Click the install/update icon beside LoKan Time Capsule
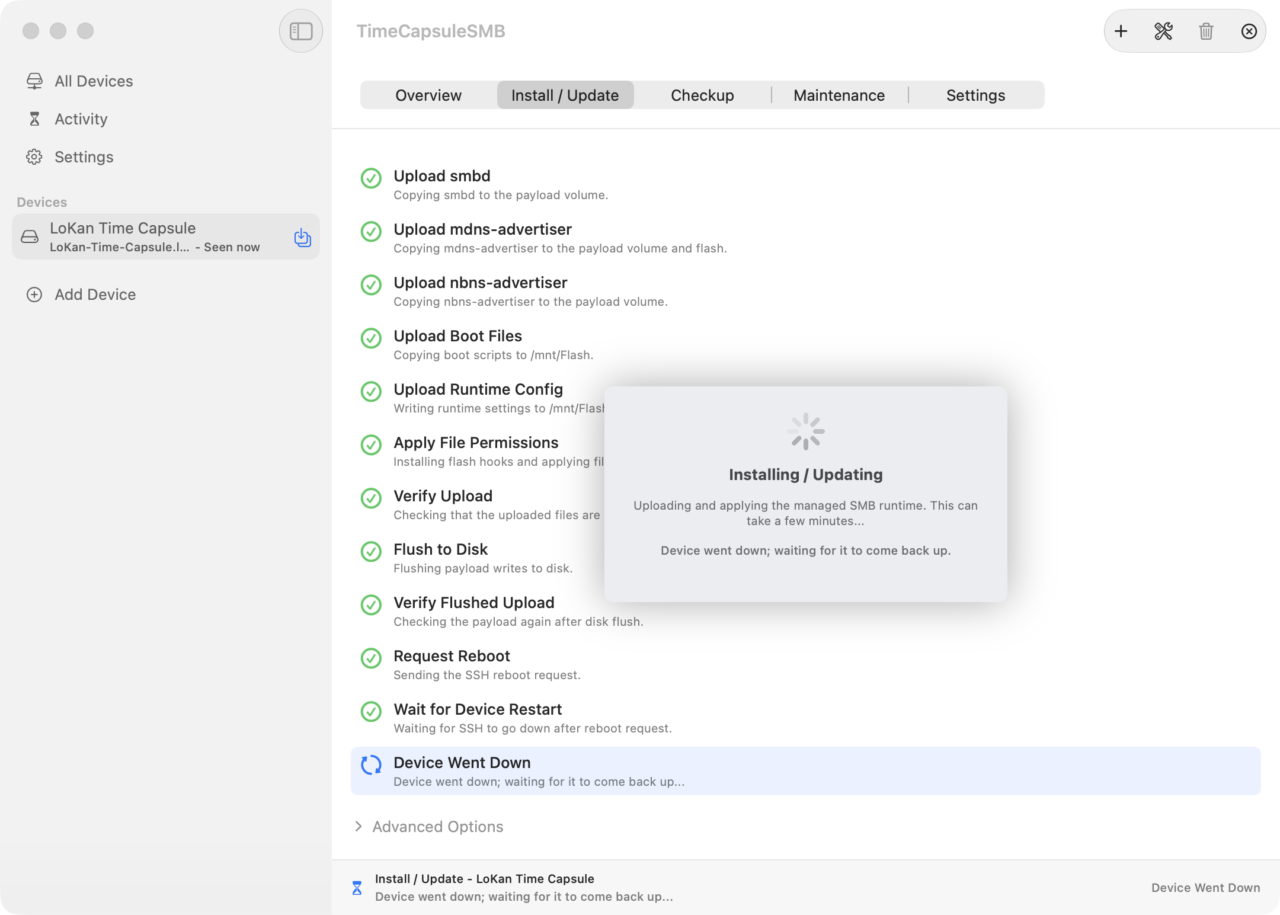 click(302, 238)
